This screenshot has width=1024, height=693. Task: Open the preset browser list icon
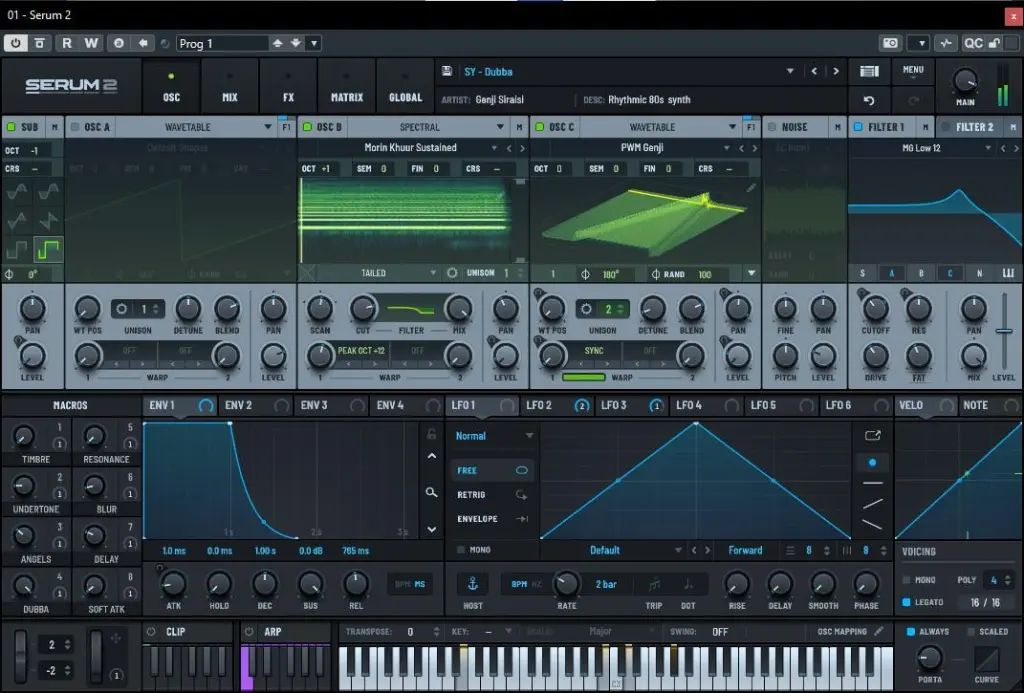(x=869, y=71)
